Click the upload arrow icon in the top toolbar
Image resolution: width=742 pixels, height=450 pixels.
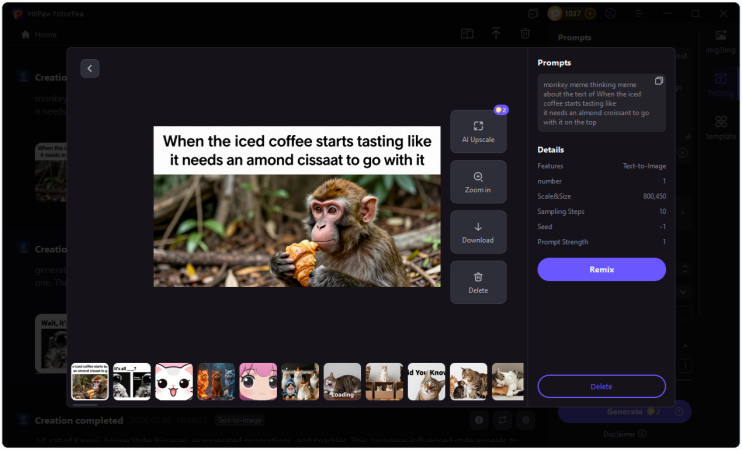point(496,33)
